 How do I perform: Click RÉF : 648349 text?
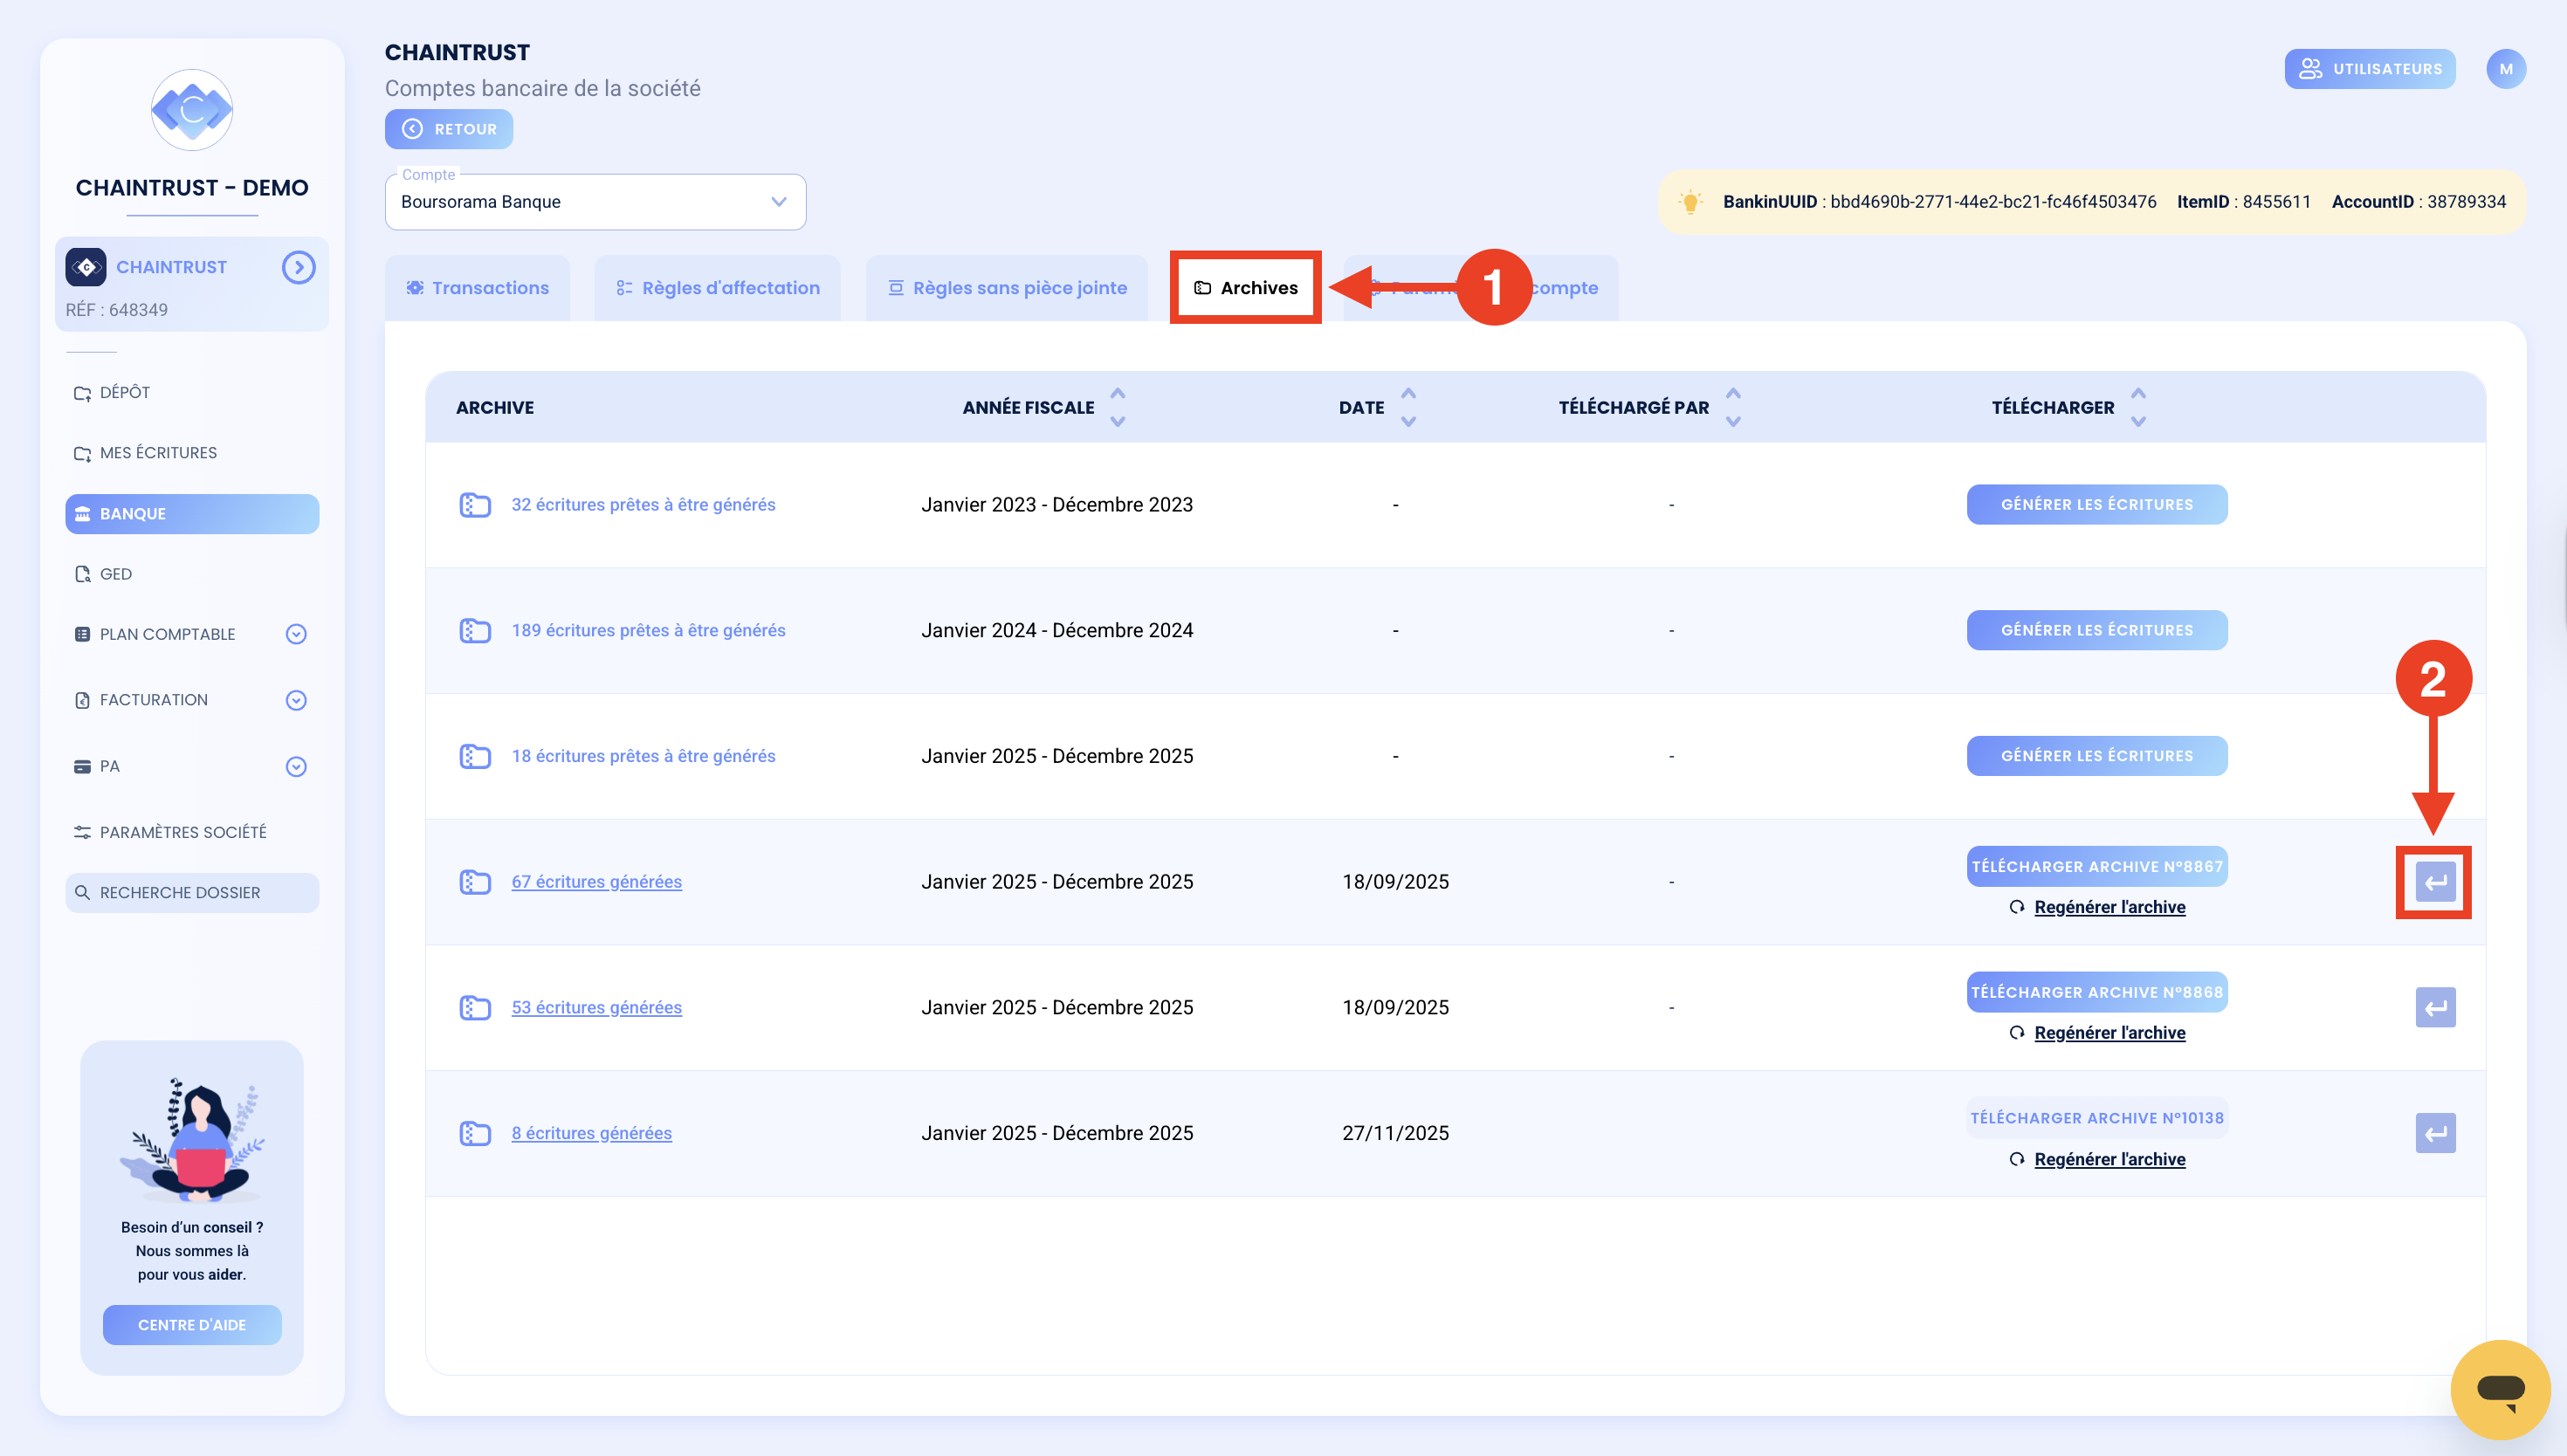click(117, 310)
